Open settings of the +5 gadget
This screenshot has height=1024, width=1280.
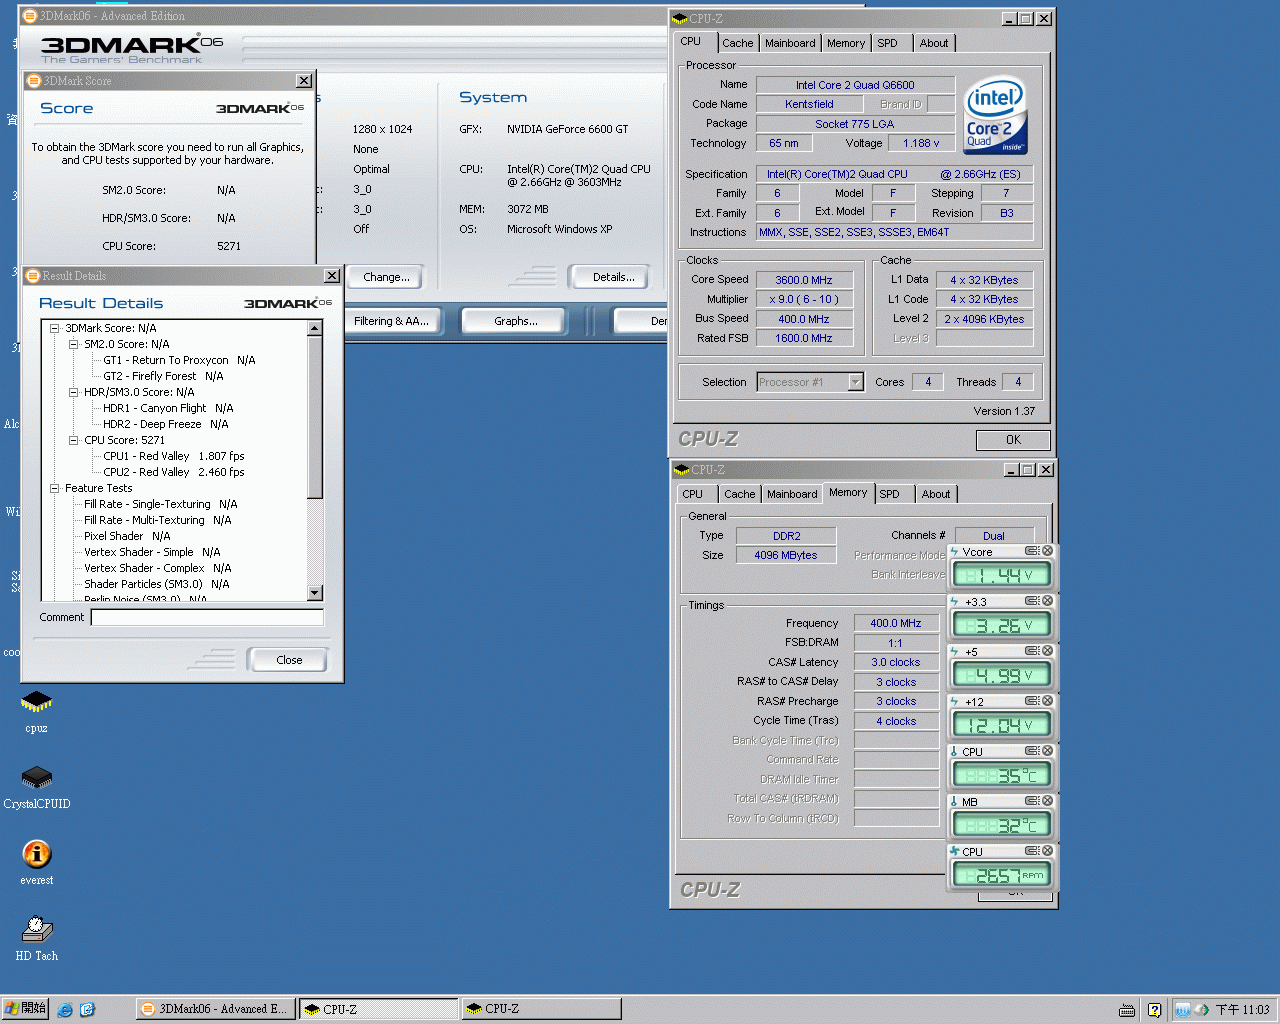click(1032, 651)
